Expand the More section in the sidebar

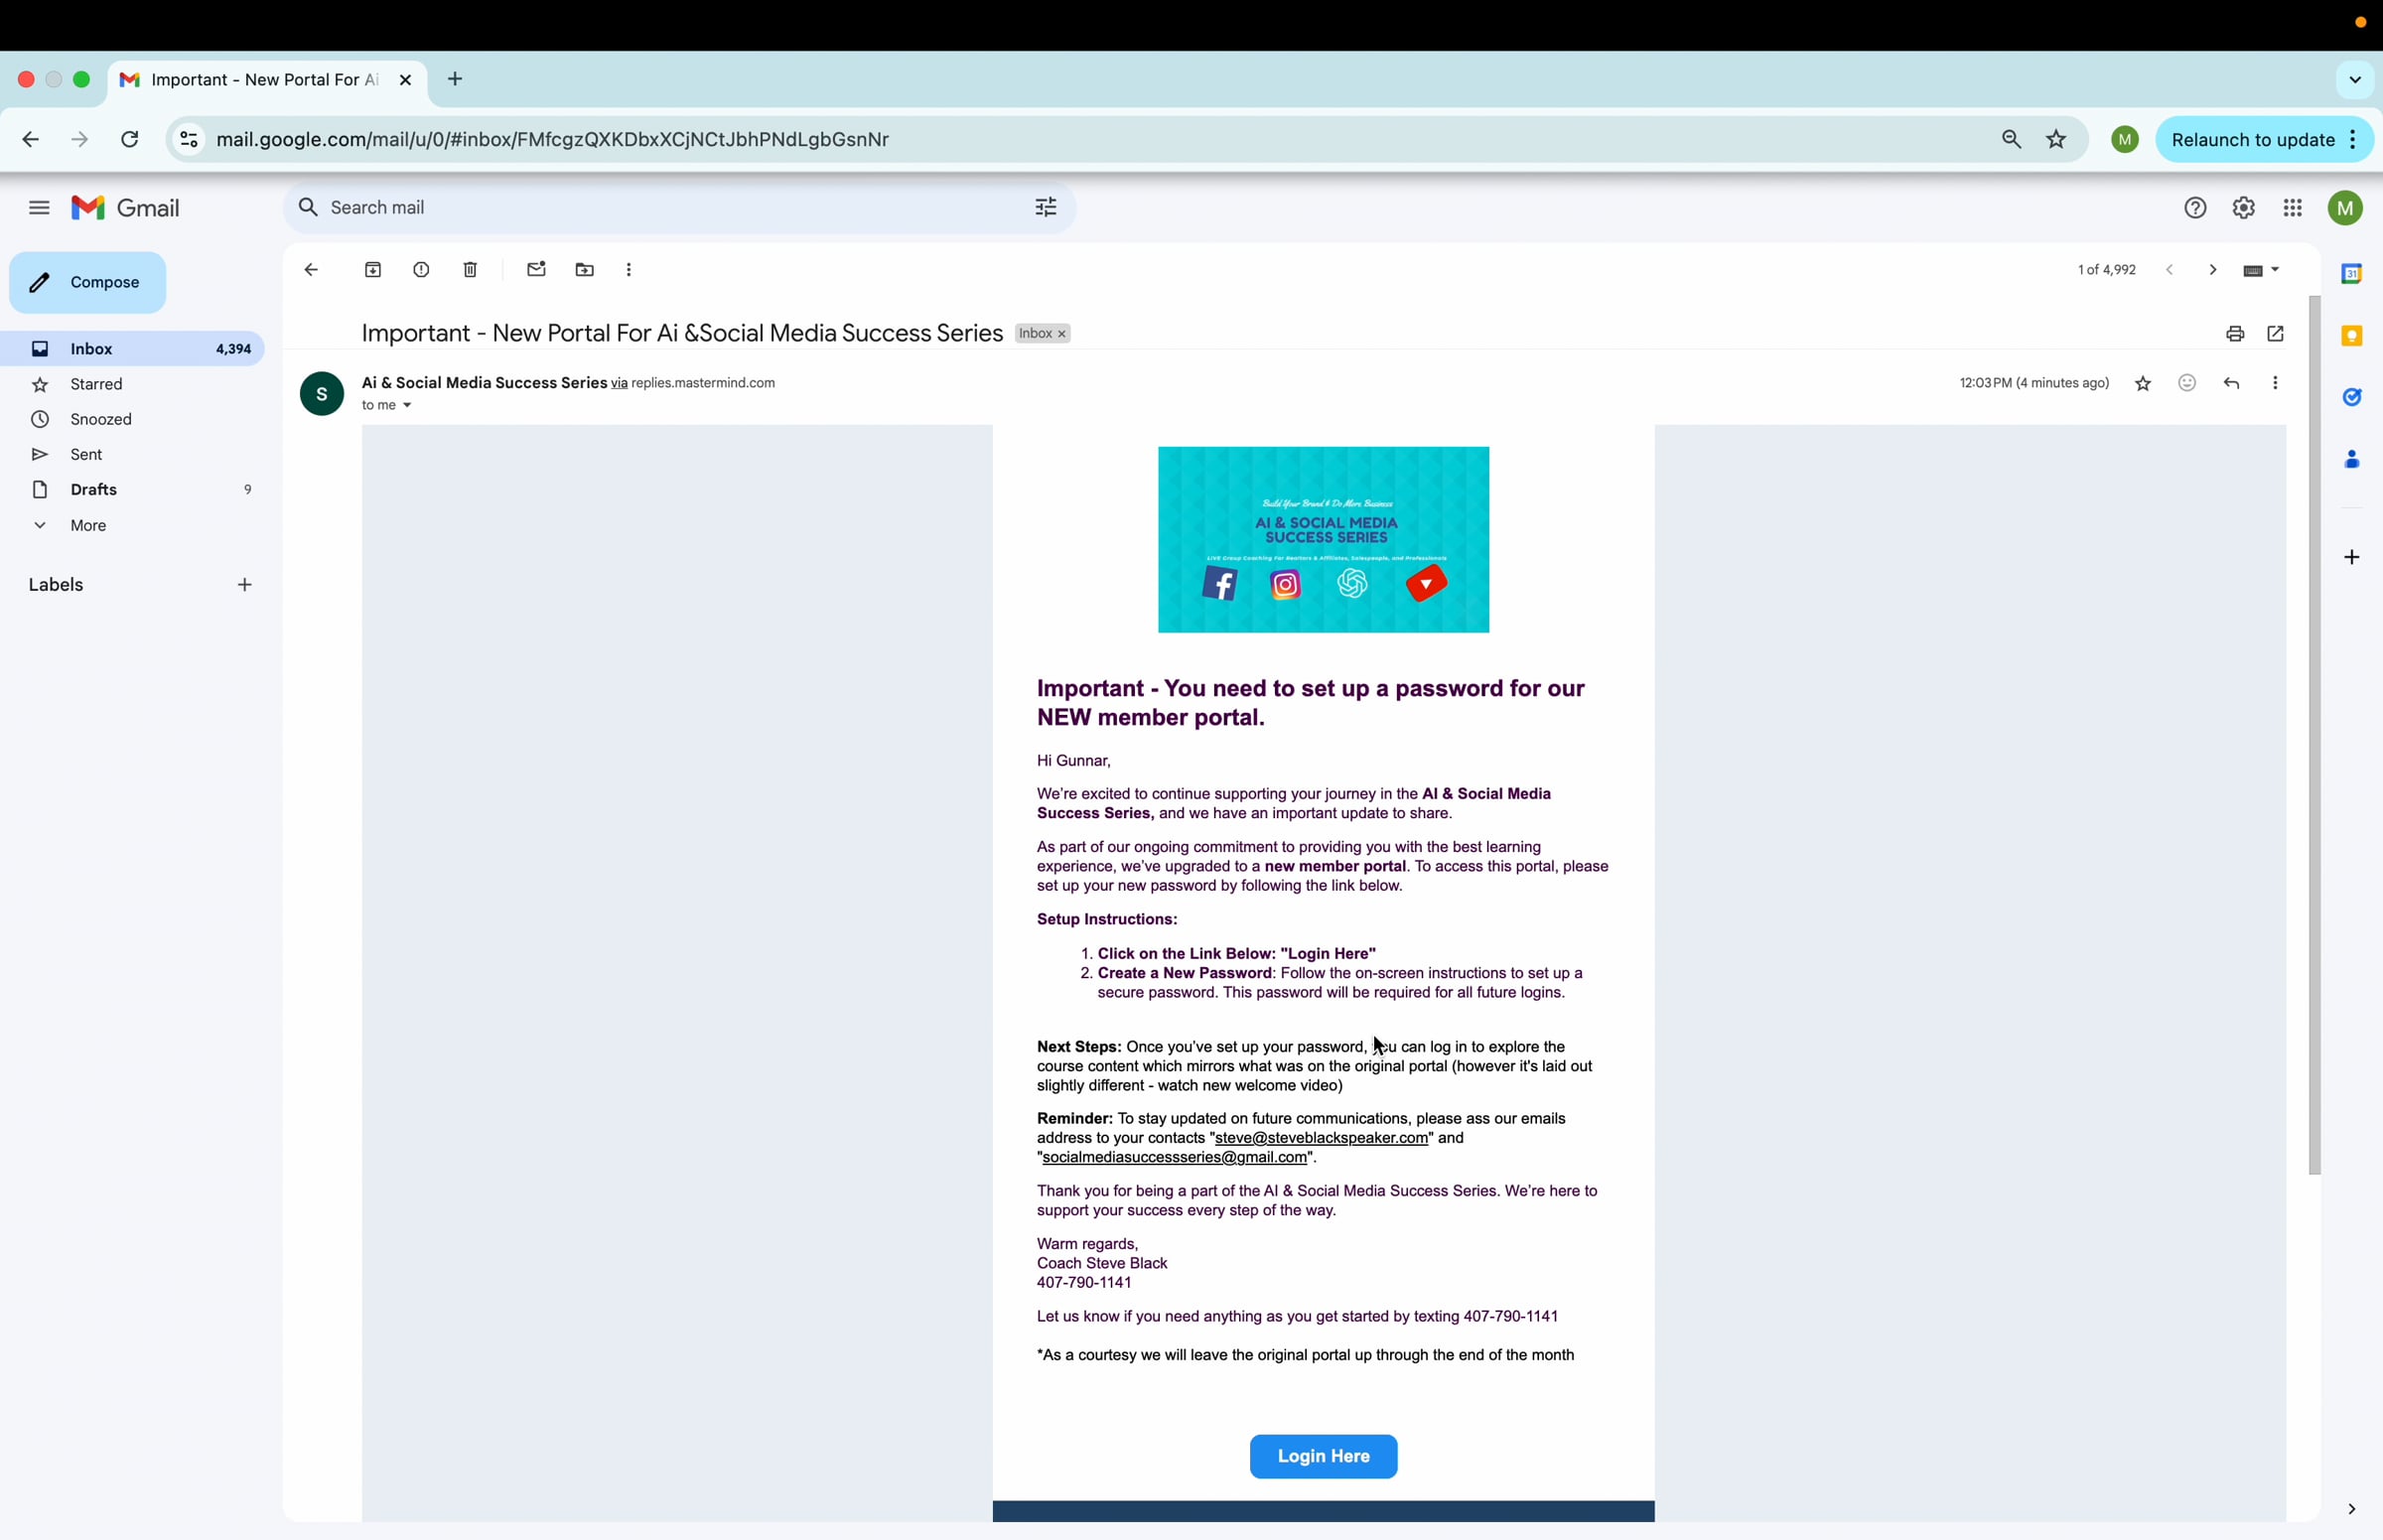88,525
